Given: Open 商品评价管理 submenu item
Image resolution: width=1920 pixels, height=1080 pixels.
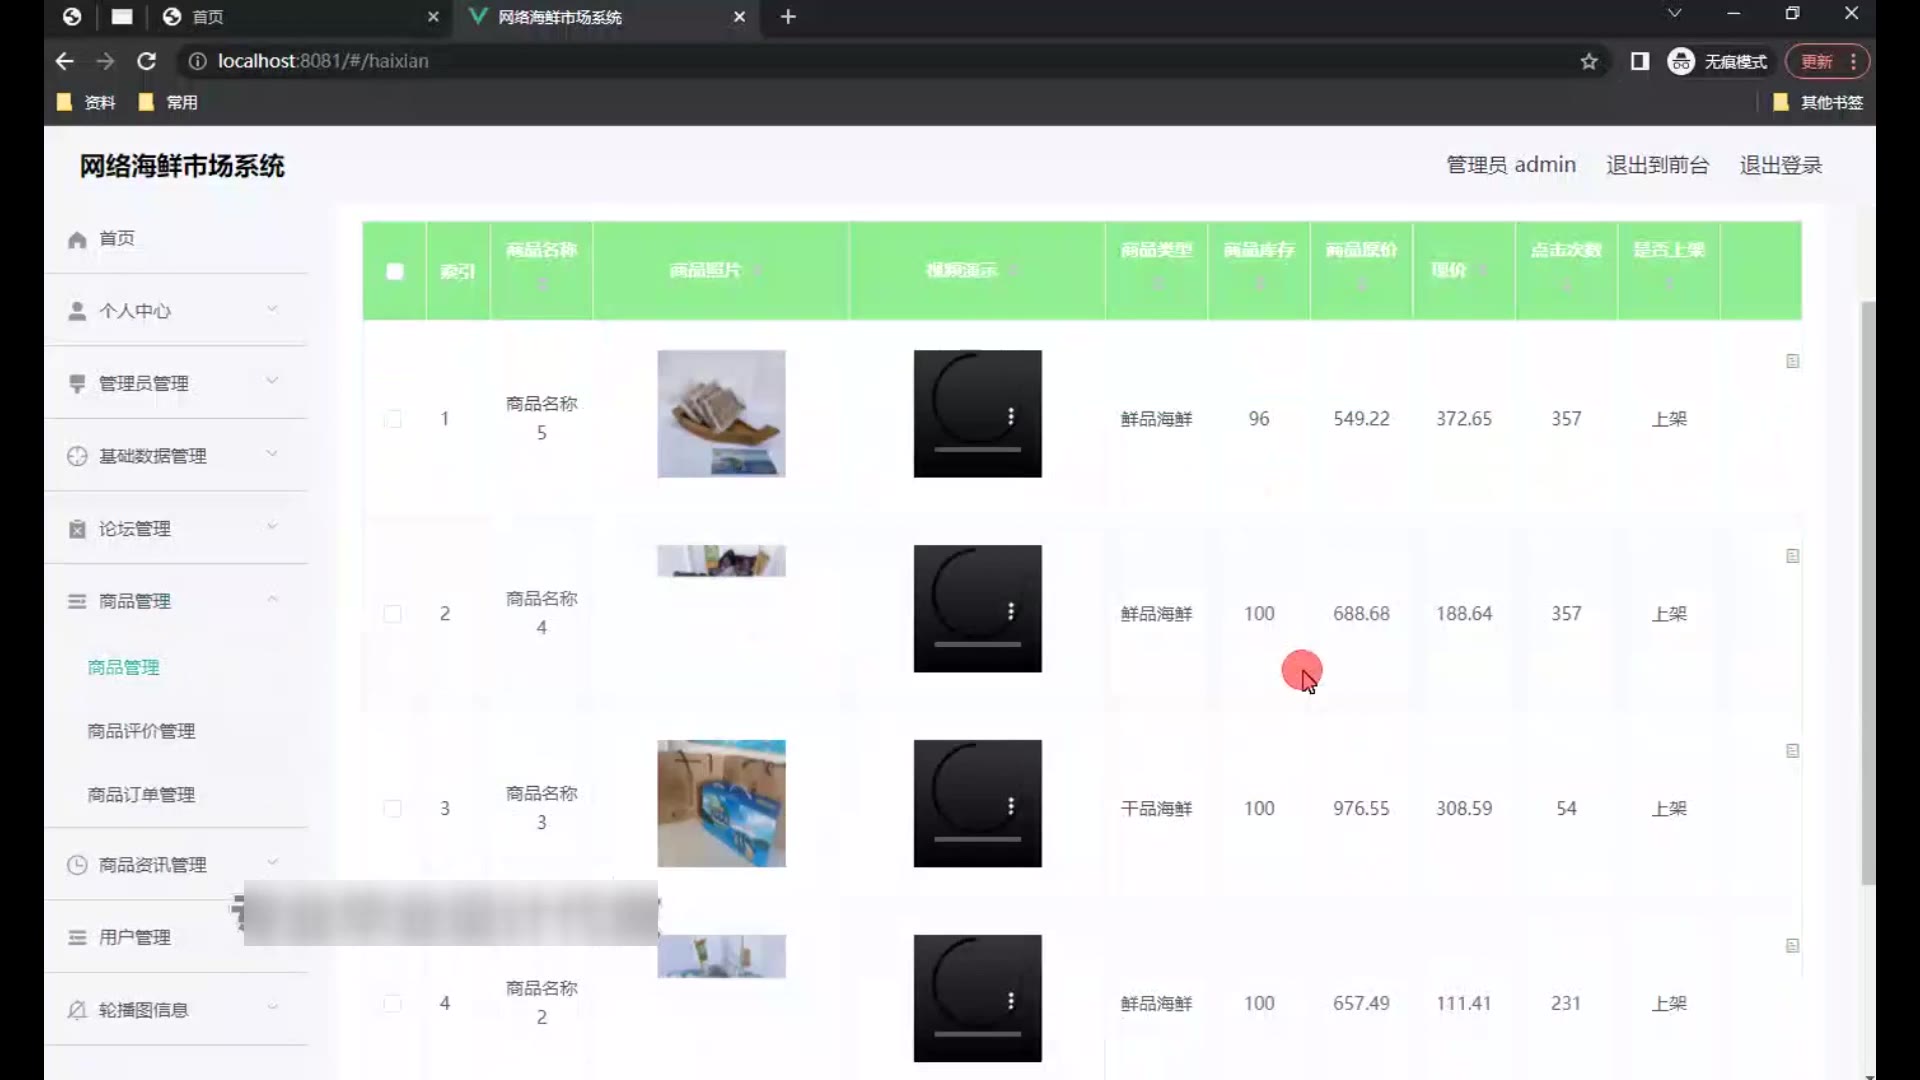Looking at the screenshot, I should [141, 731].
